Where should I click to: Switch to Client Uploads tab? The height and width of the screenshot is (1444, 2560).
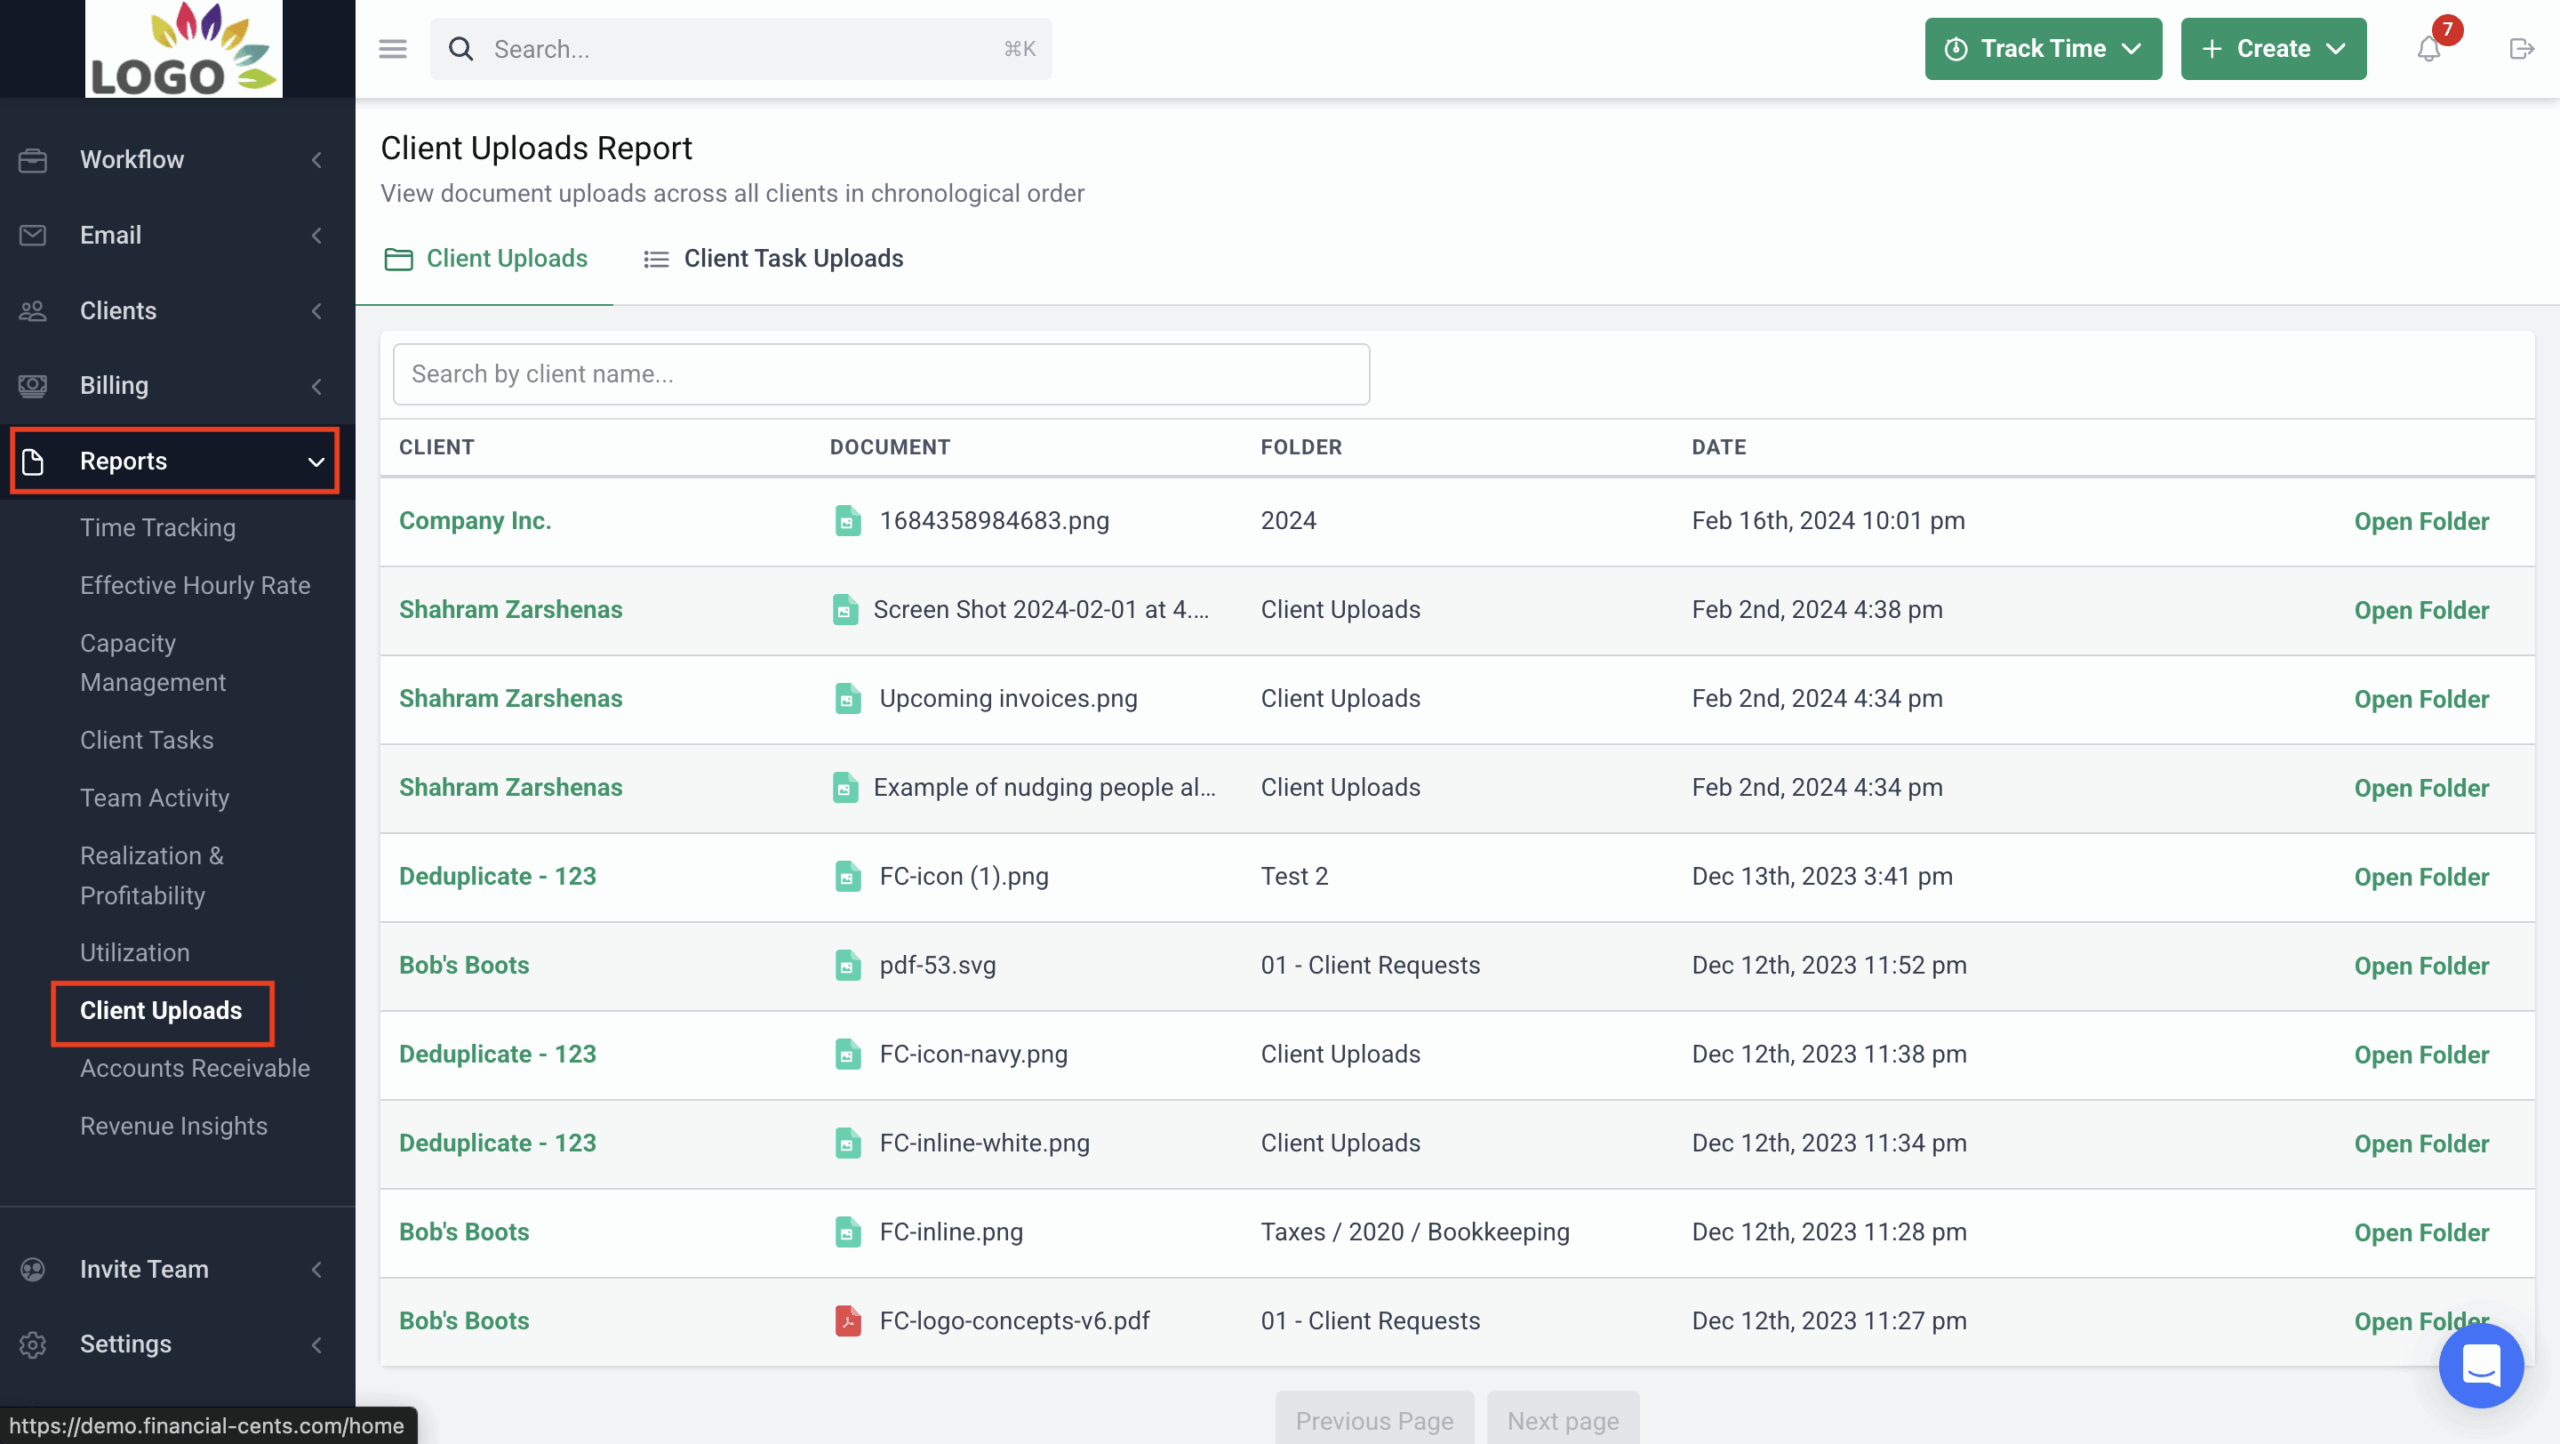coord(486,259)
